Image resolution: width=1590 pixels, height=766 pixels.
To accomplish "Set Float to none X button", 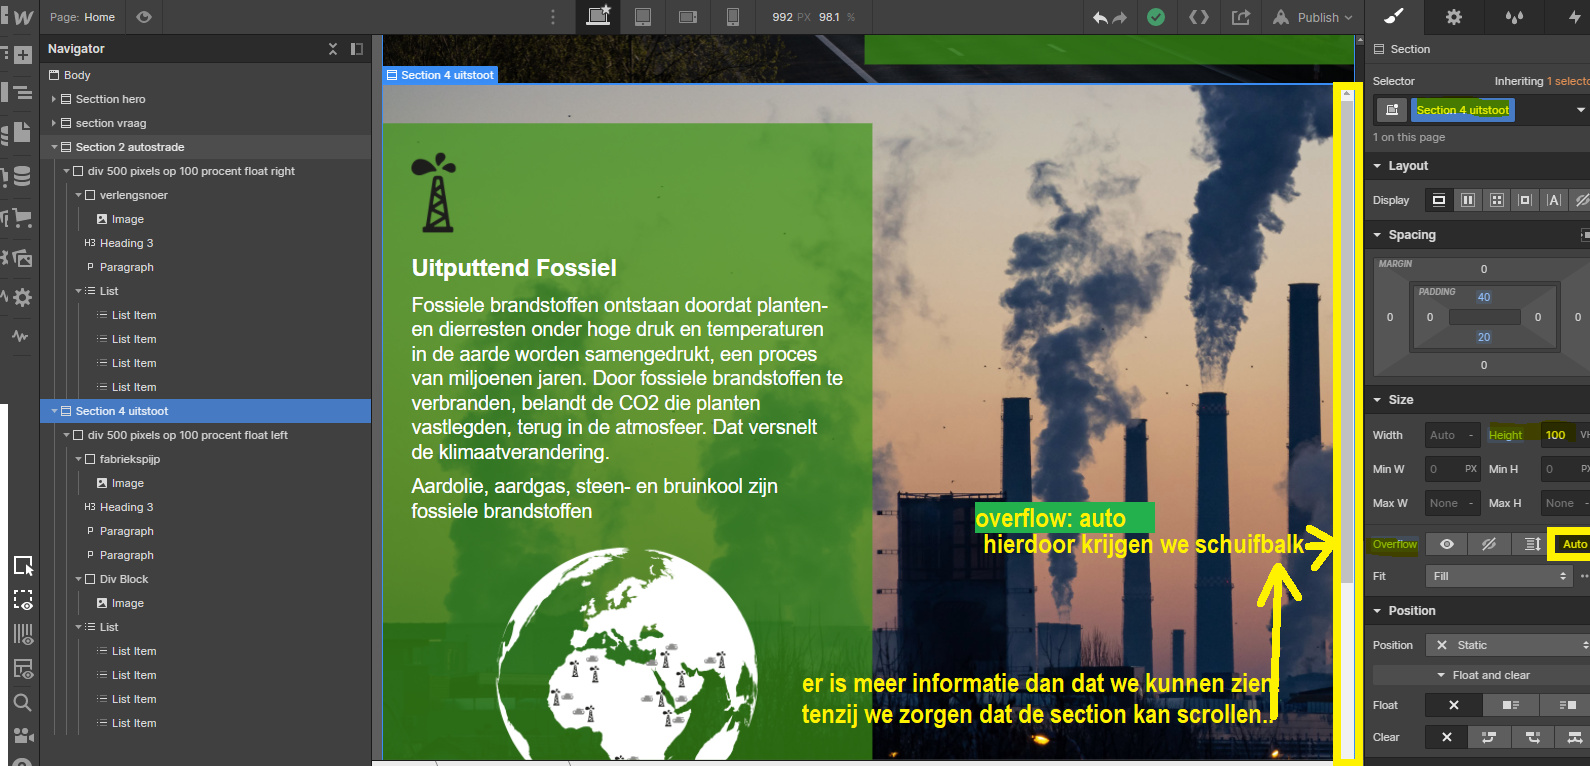I will point(1454,705).
